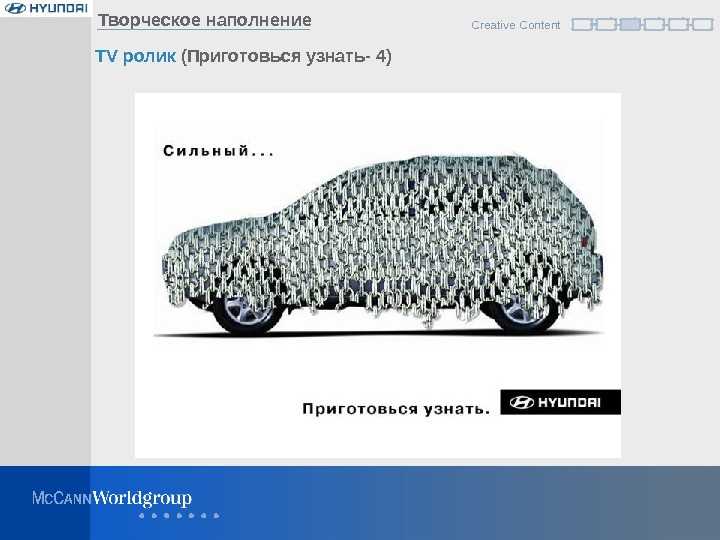Click the '(Приготовься узнать- 4)' subtitle text
Image resolution: width=720 pixels, height=540 pixels.
(286, 57)
